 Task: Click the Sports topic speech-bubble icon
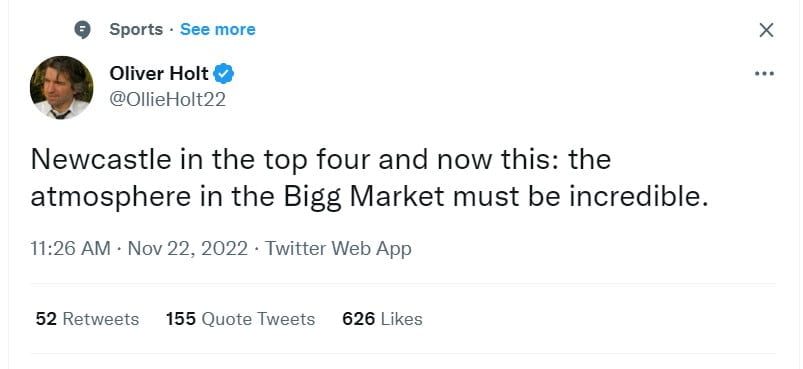tap(82, 30)
